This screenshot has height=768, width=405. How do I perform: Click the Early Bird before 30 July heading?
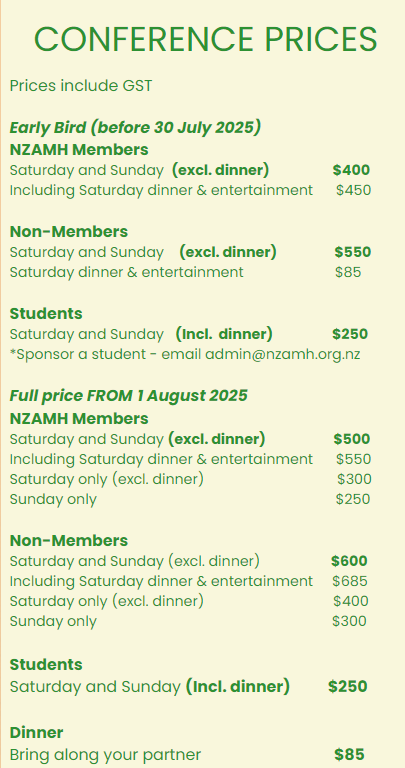(135, 127)
